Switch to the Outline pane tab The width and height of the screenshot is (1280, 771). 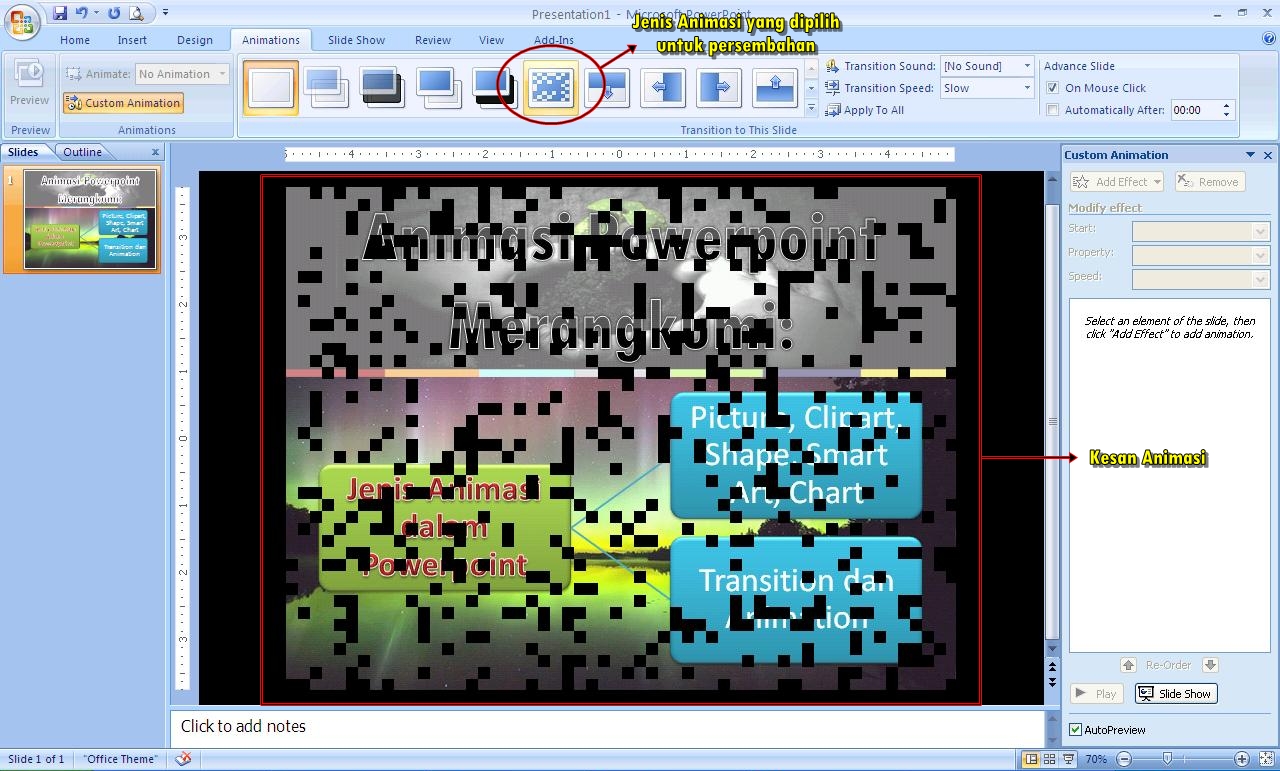(x=82, y=152)
